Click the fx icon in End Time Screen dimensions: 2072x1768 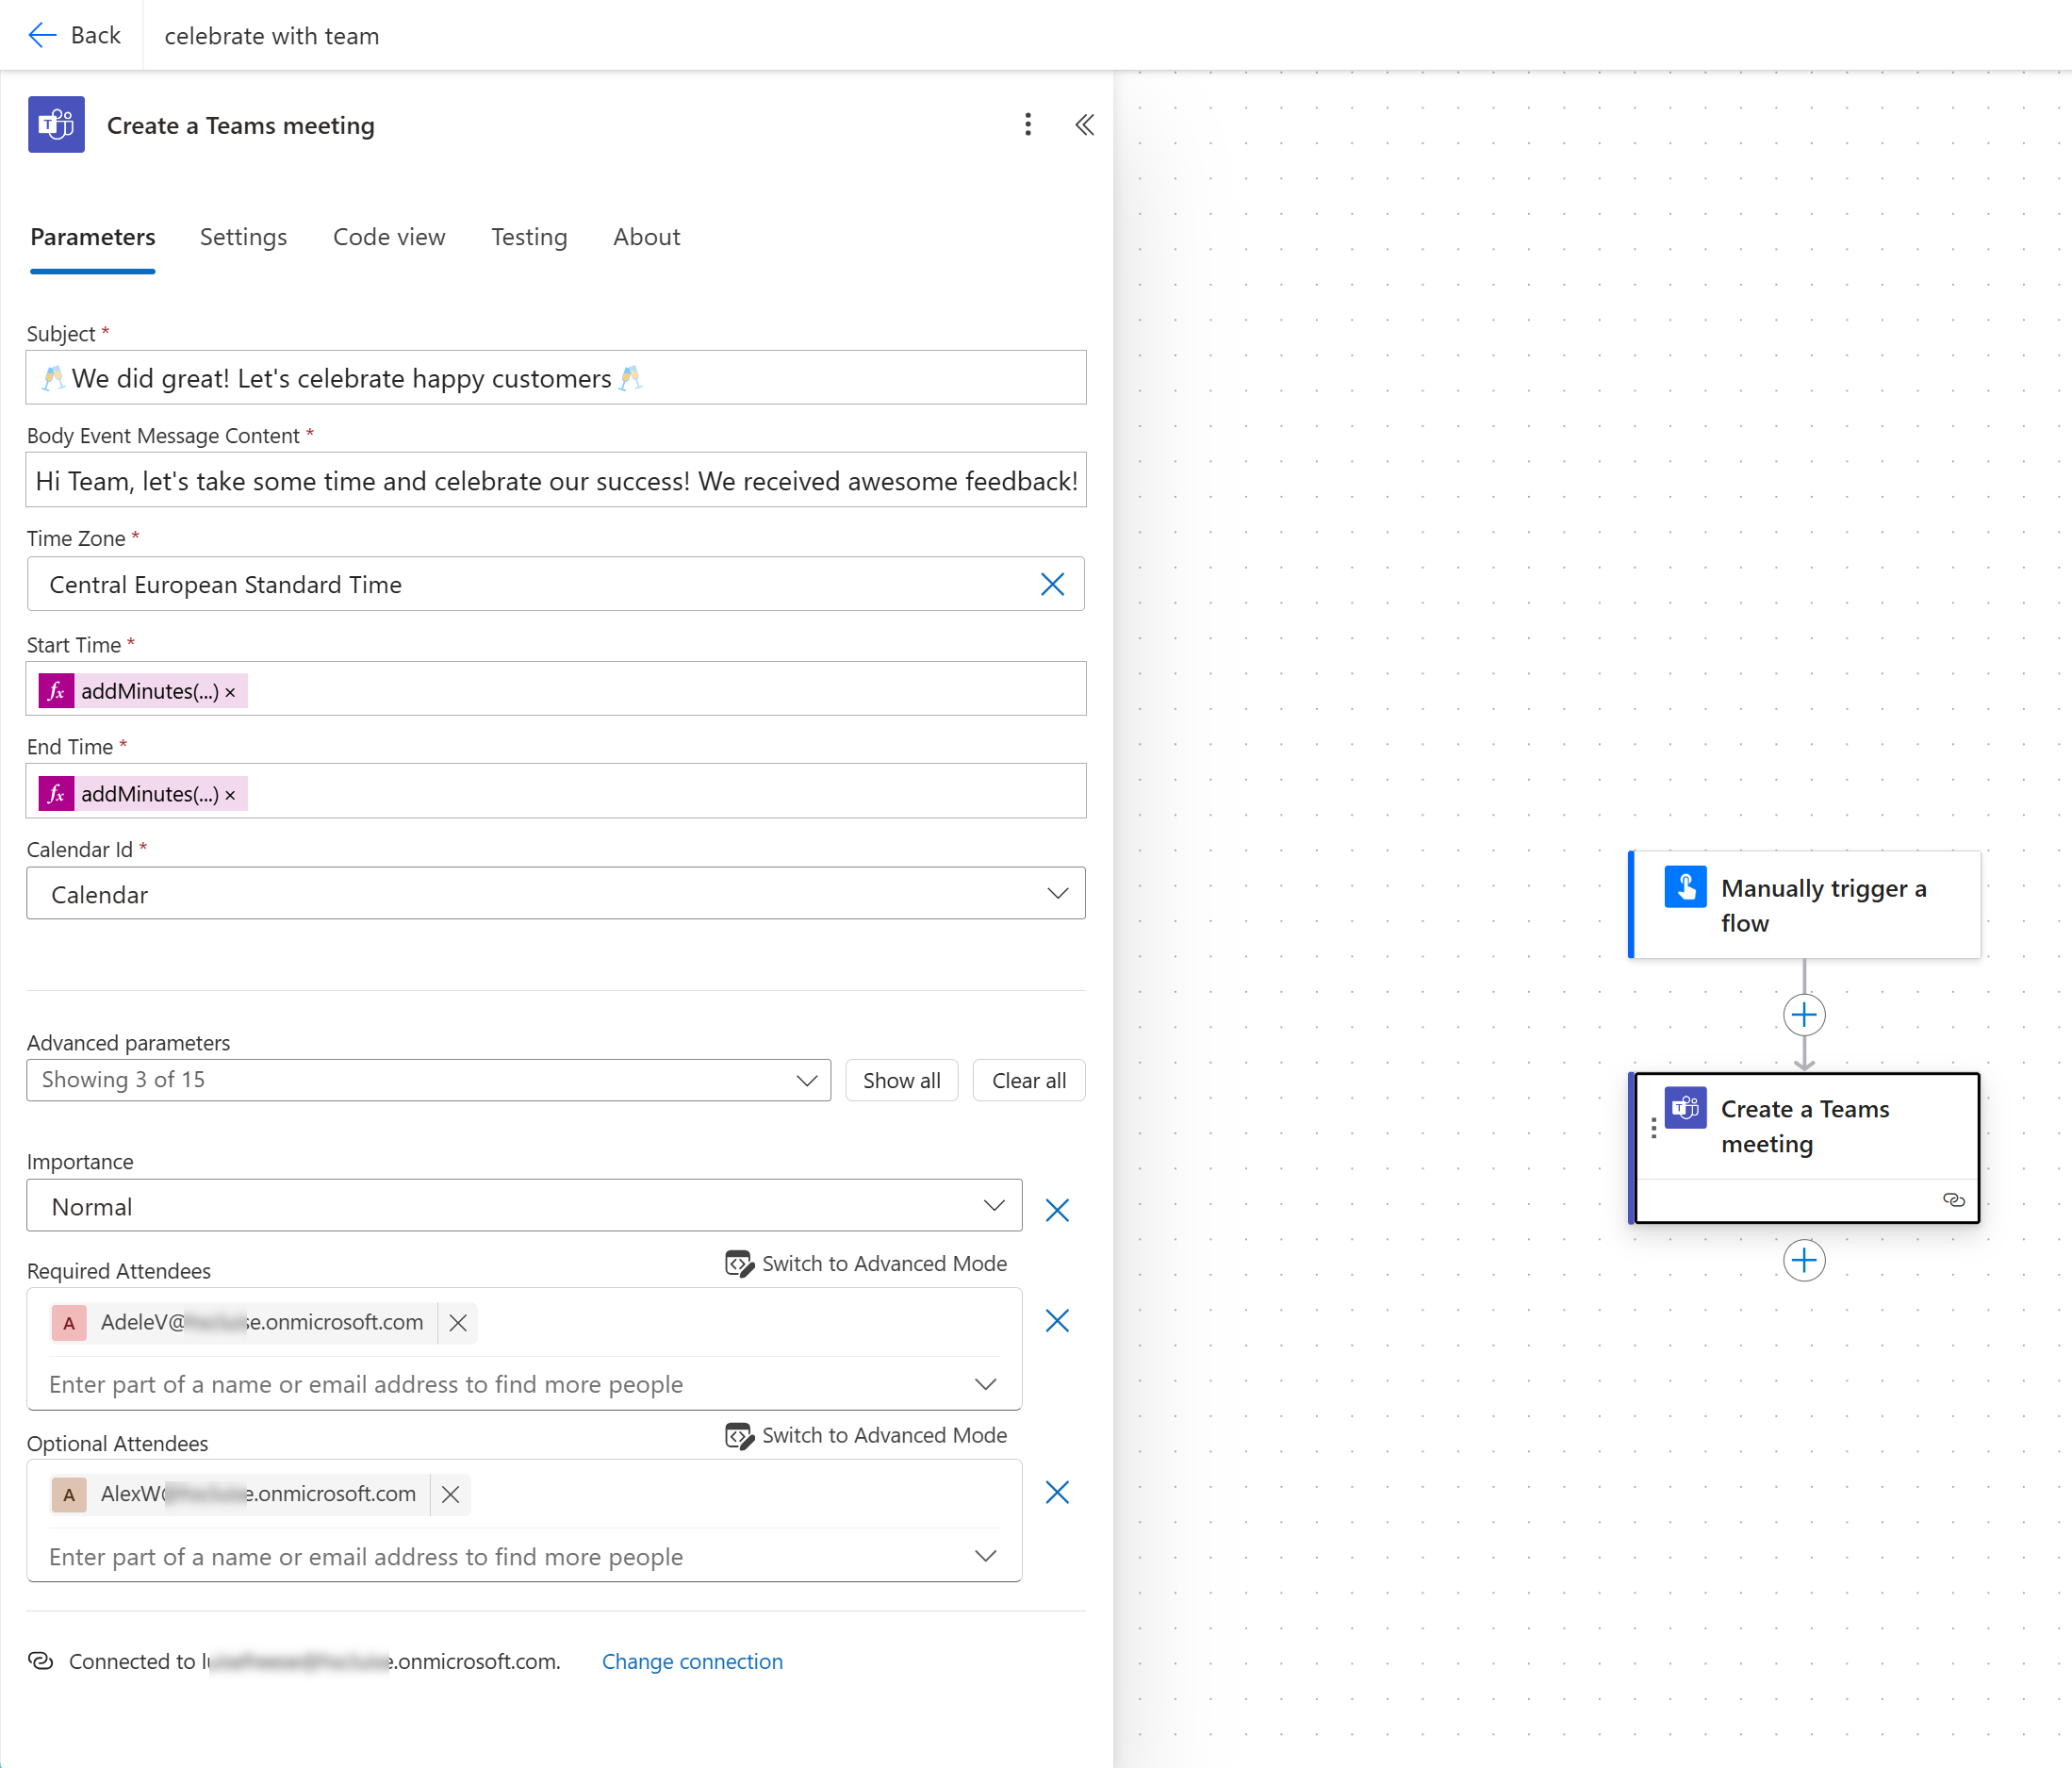(56, 794)
